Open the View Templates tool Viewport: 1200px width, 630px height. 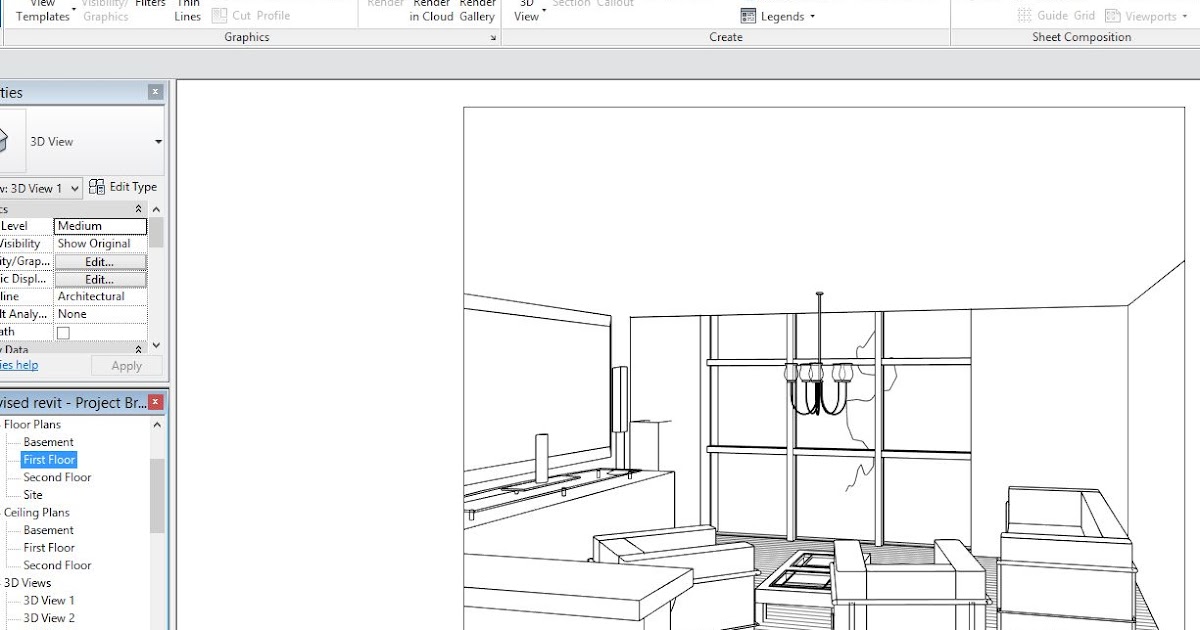click(41, 10)
